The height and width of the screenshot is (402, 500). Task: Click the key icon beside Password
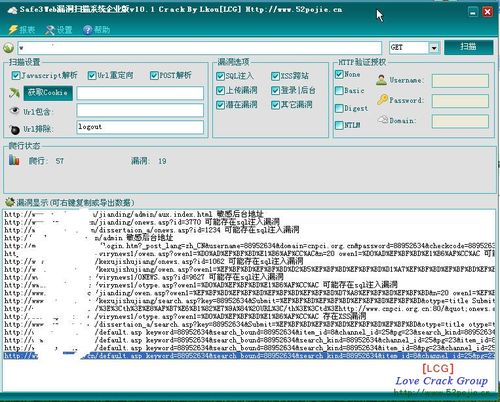(x=382, y=100)
